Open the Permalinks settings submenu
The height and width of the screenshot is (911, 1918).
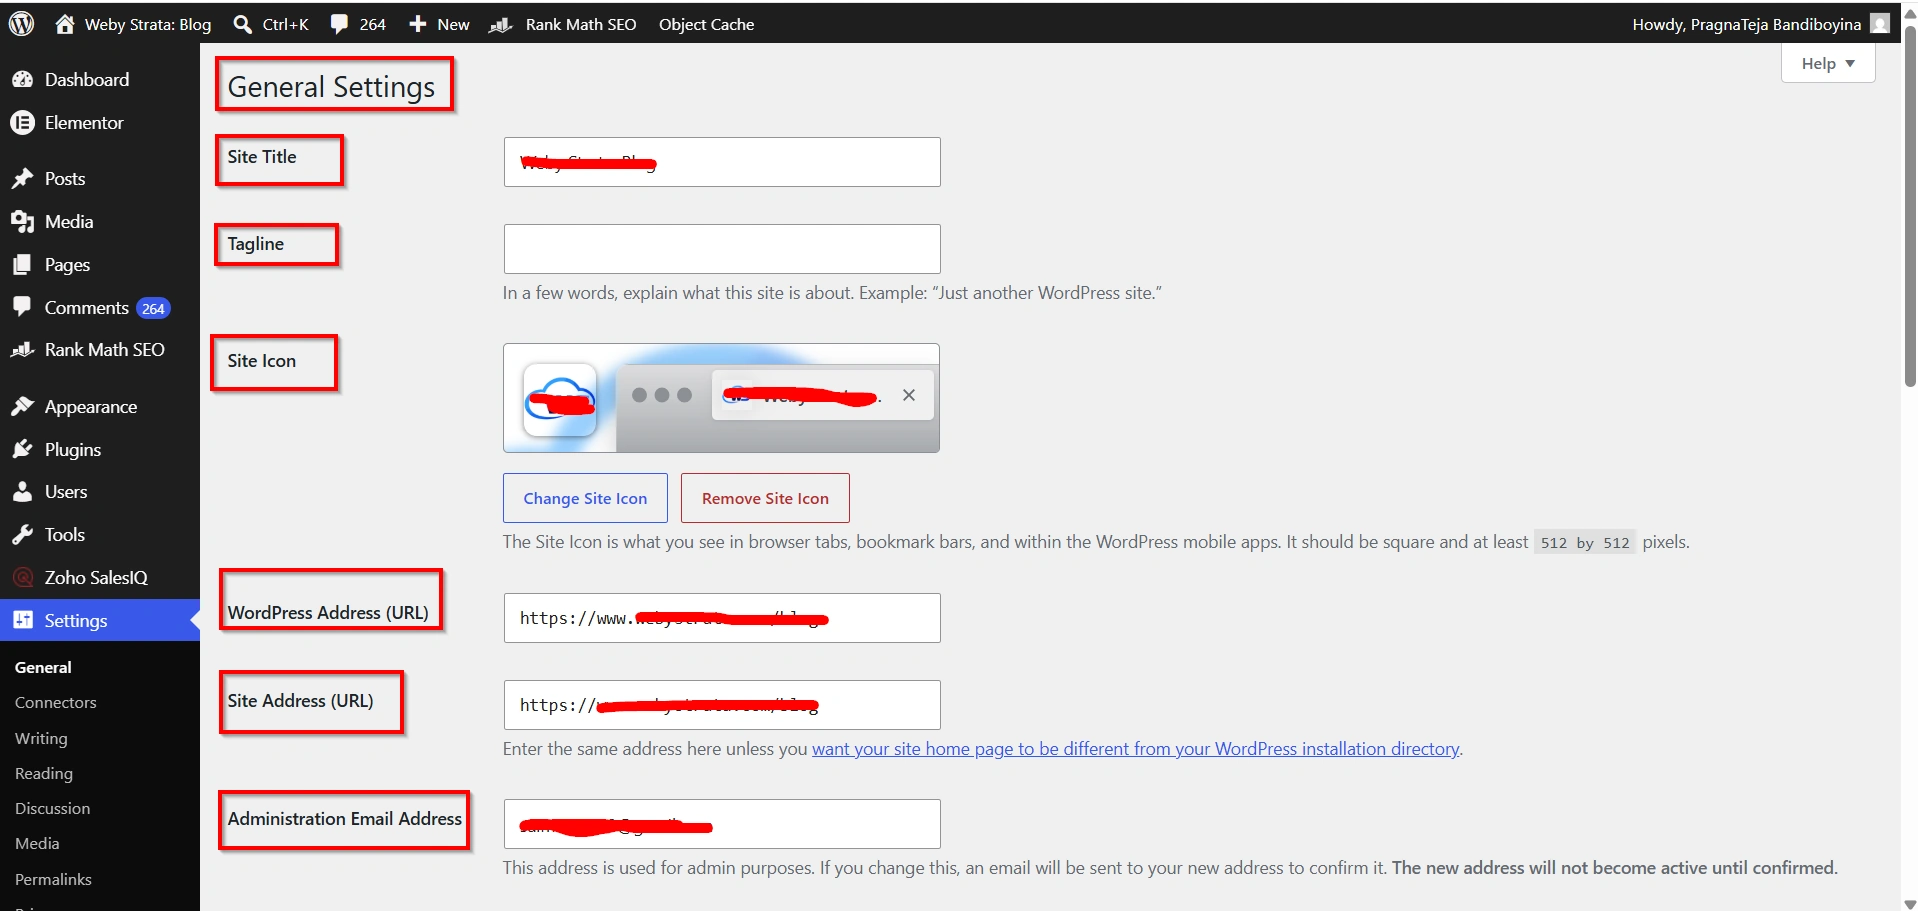pyautogui.click(x=53, y=879)
